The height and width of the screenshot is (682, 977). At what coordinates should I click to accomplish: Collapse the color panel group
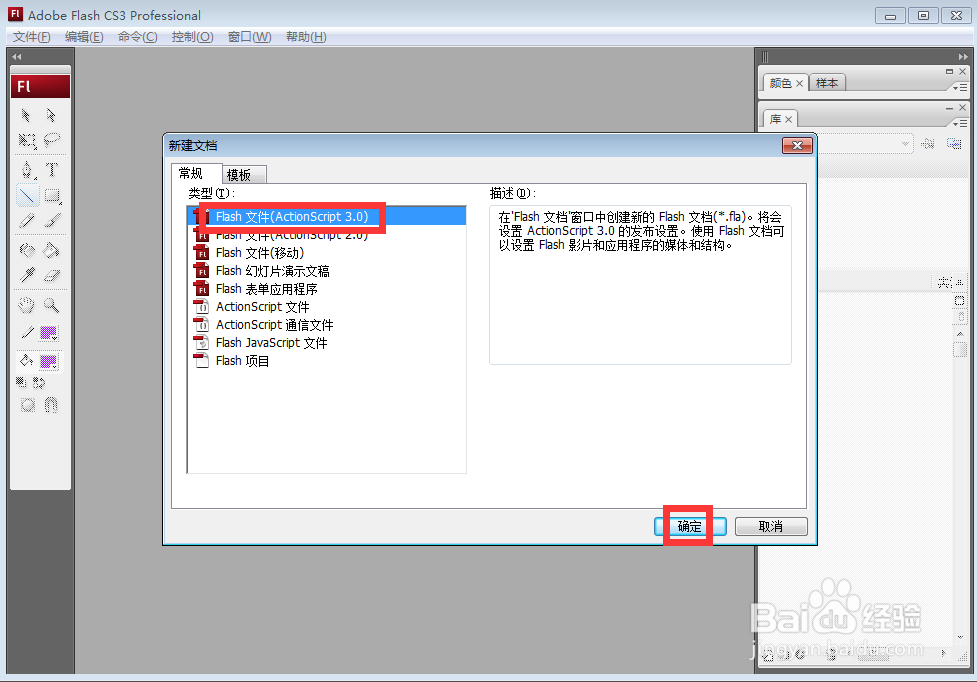coord(950,72)
